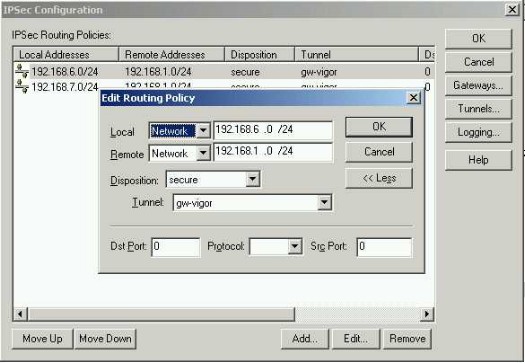The width and height of the screenshot is (525, 363).
Task: Click OK in Edit Routing Policy dialog
Action: point(379,127)
